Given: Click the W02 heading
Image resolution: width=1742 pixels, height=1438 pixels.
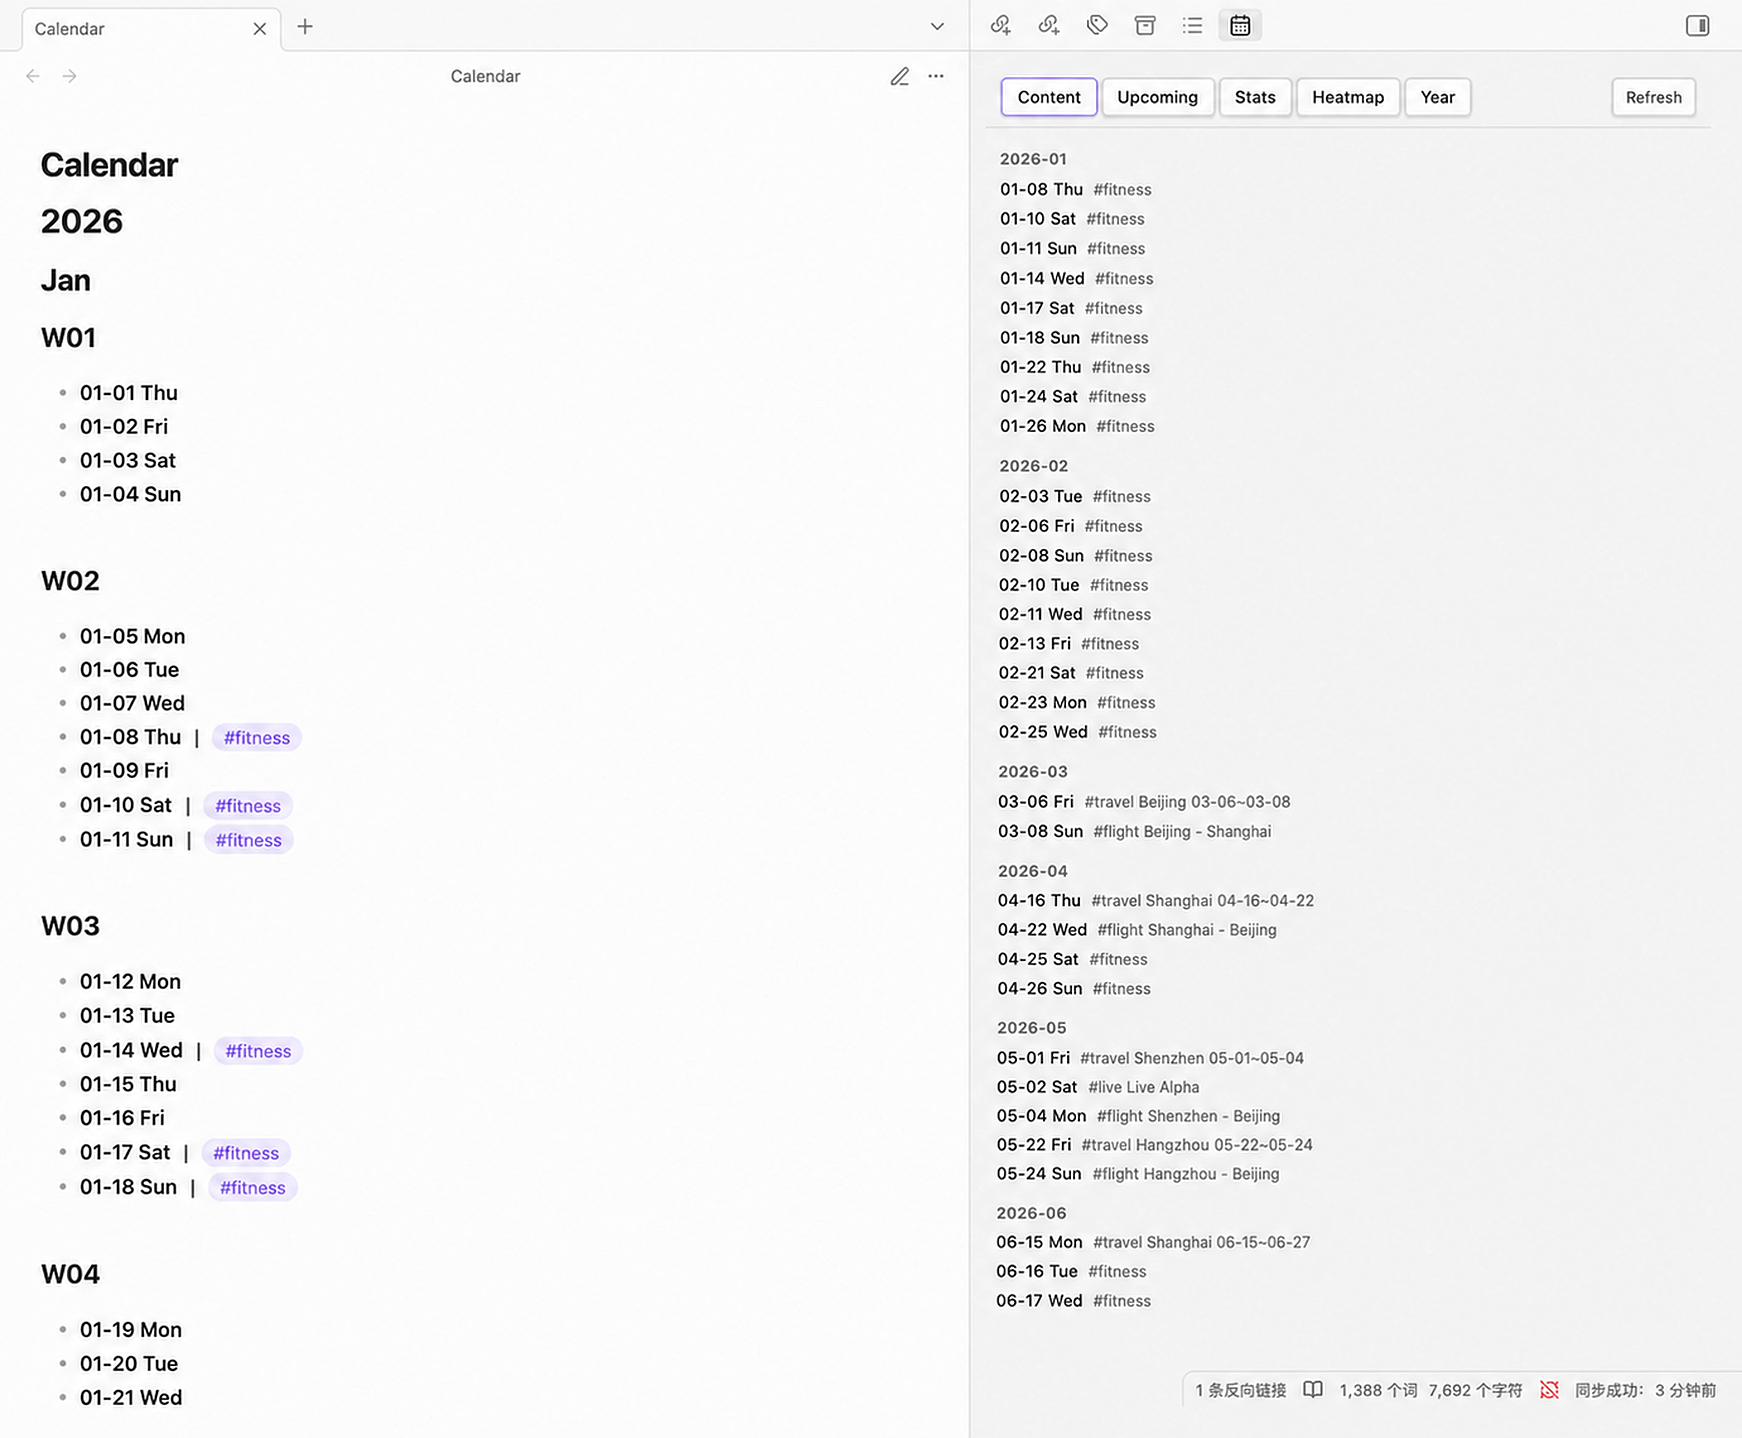Looking at the screenshot, I should [x=70, y=581].
